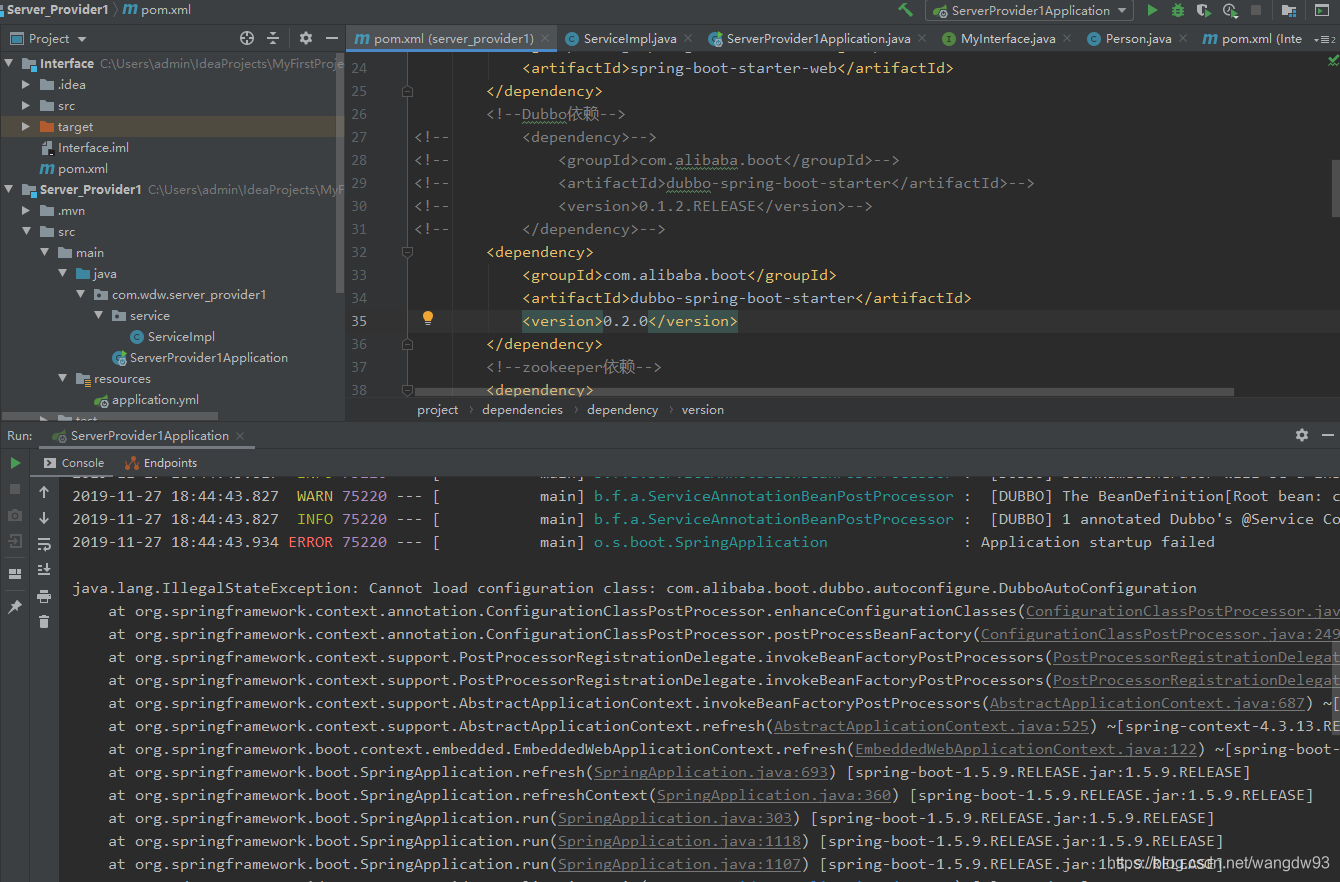Print console output icon
The image size is (1340, 882).
pos(44,596)
